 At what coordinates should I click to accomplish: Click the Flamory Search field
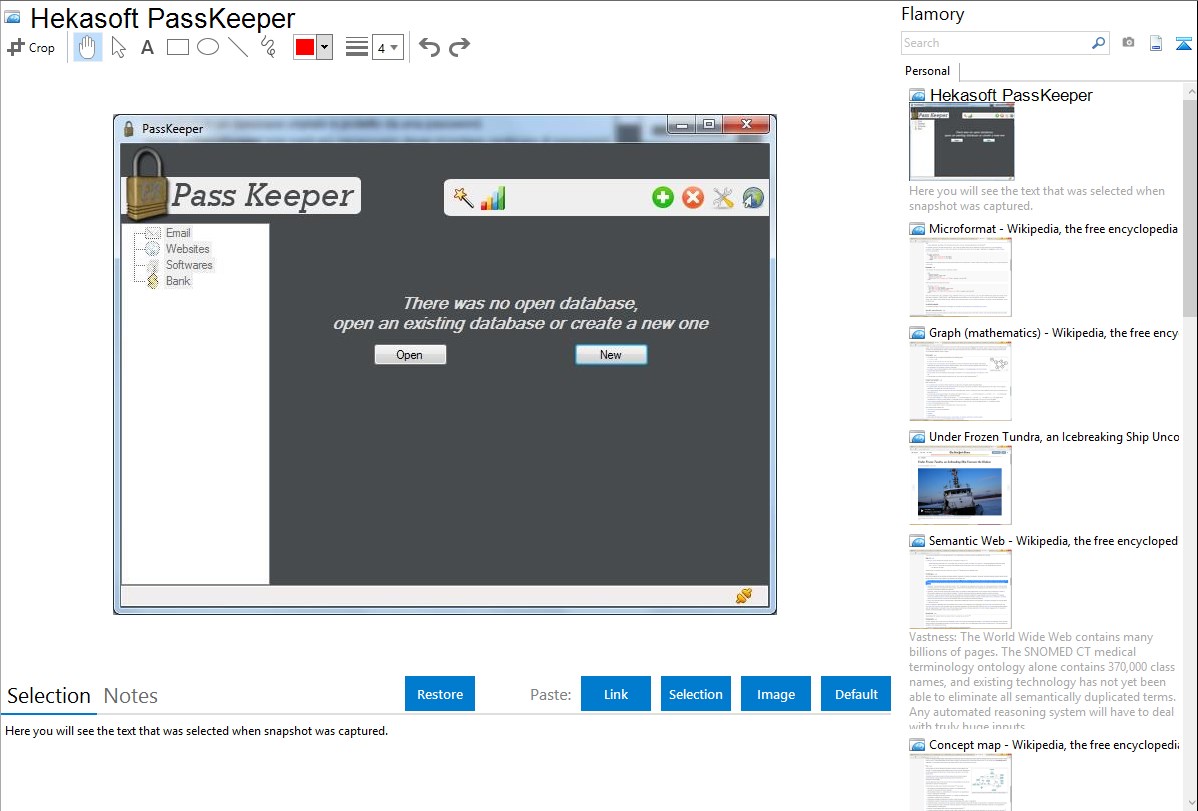996,43
